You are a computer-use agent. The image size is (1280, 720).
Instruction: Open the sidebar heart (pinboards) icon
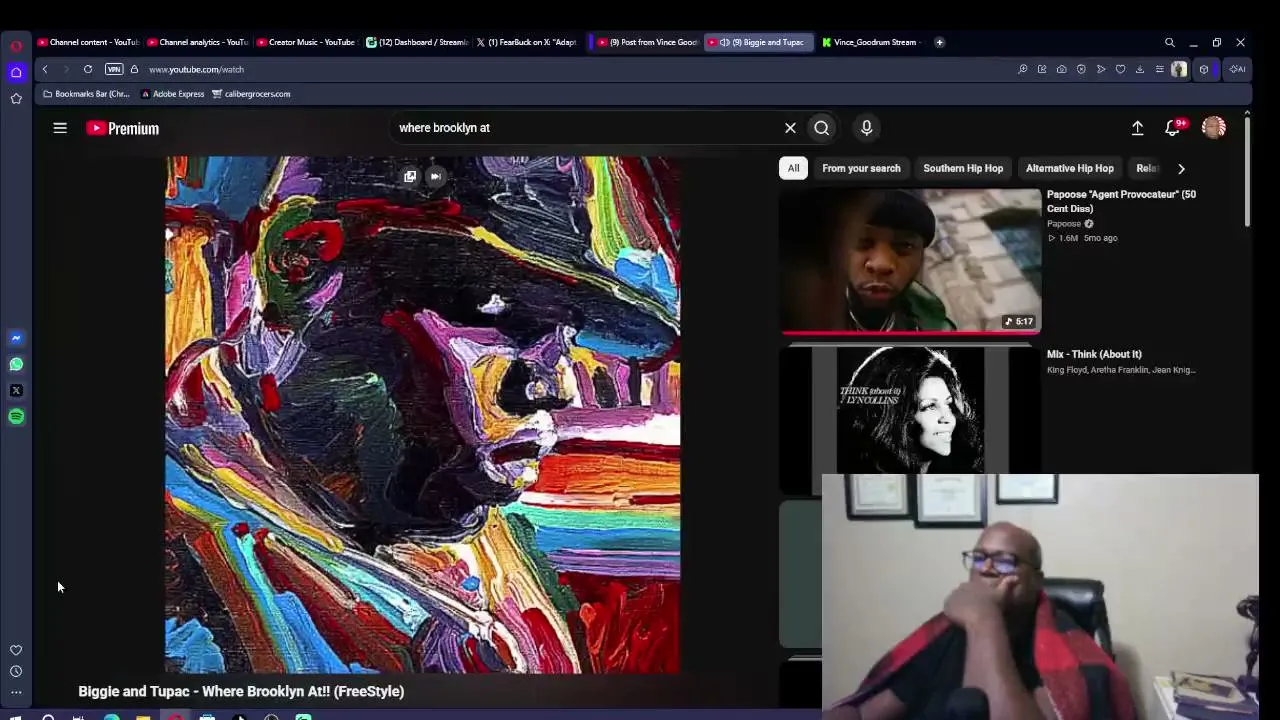(16, 650)
